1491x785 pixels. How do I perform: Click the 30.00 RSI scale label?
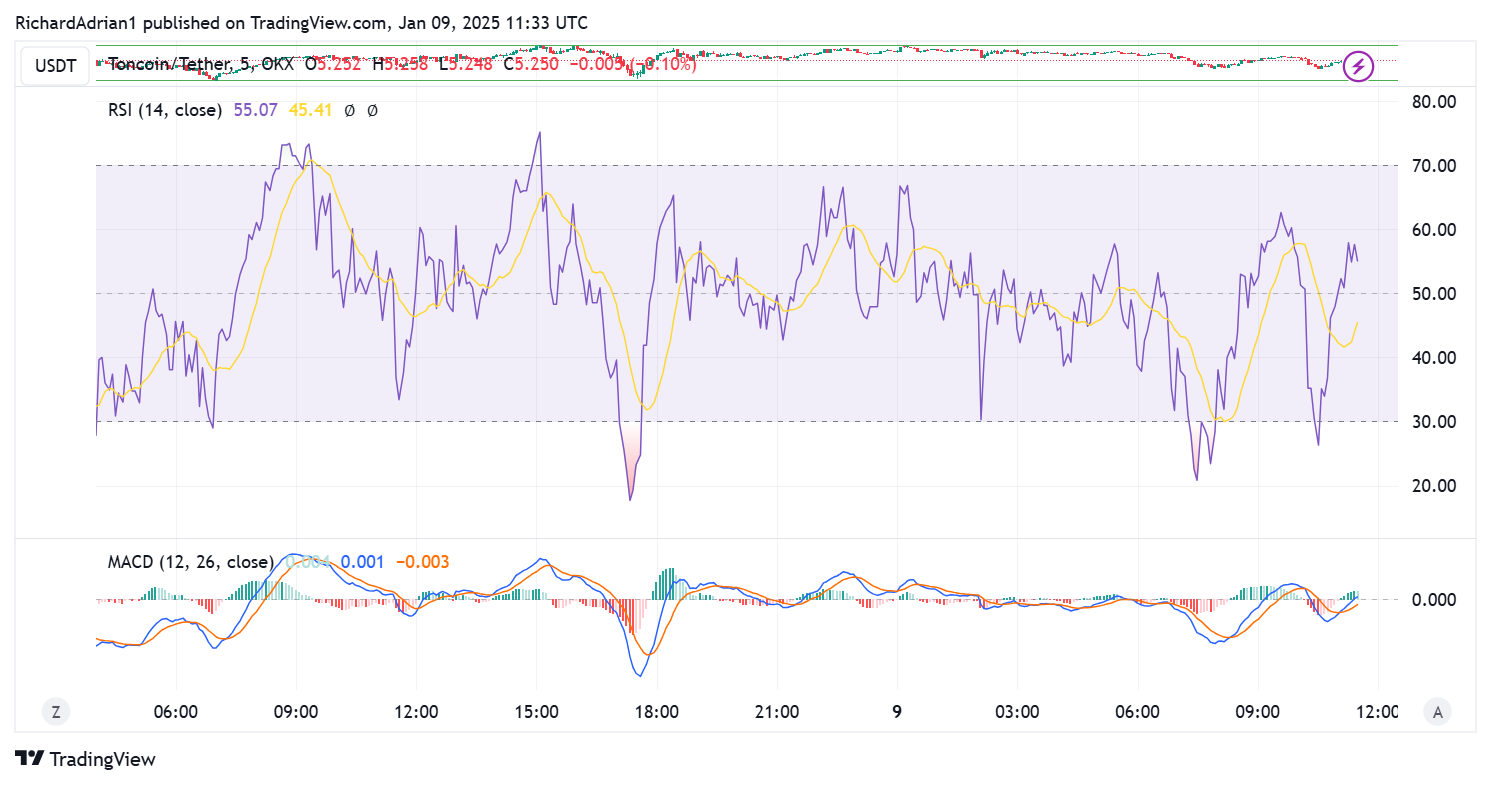point(1434,421)
